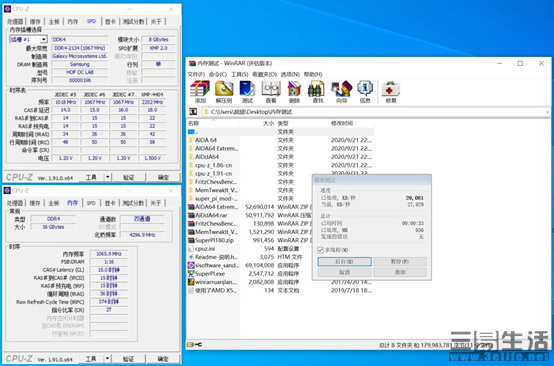Click the 修复 (Repair) first-aid icon
Image resolution: width=554 pixels, height=366 pixels.
tap(390, 89)
